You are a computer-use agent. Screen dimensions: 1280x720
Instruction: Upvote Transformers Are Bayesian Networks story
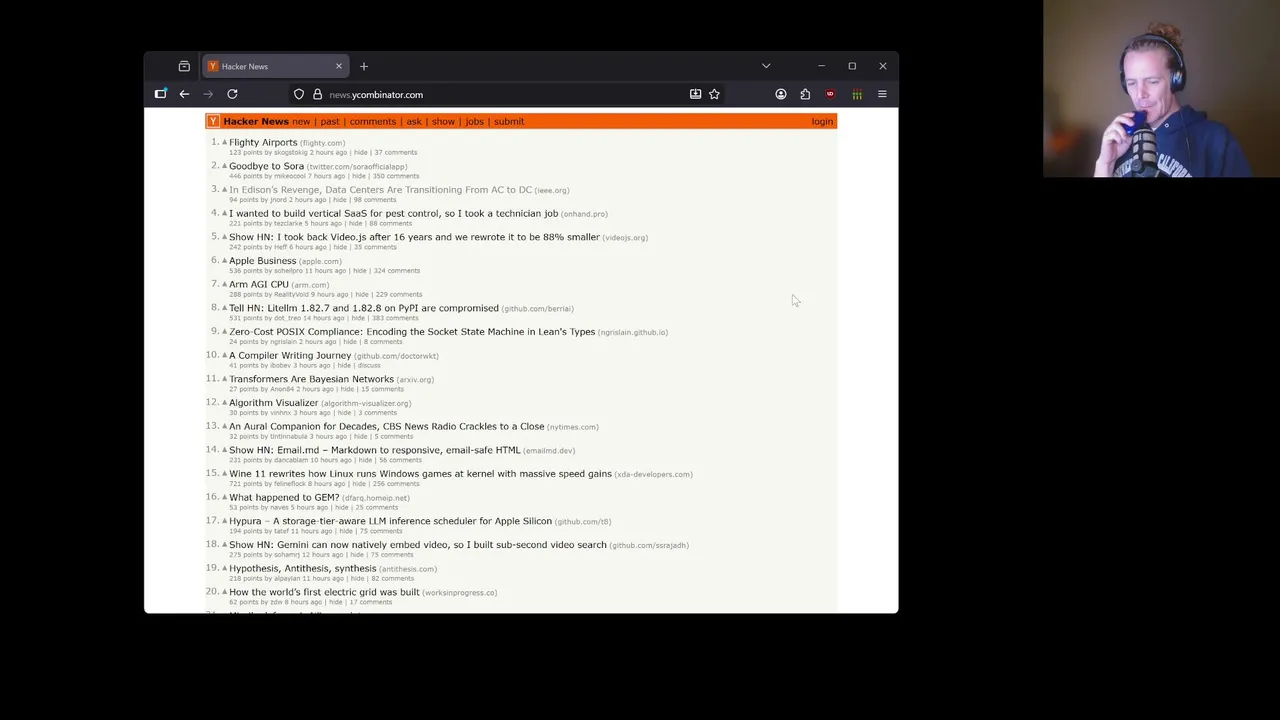coord(224,379)
